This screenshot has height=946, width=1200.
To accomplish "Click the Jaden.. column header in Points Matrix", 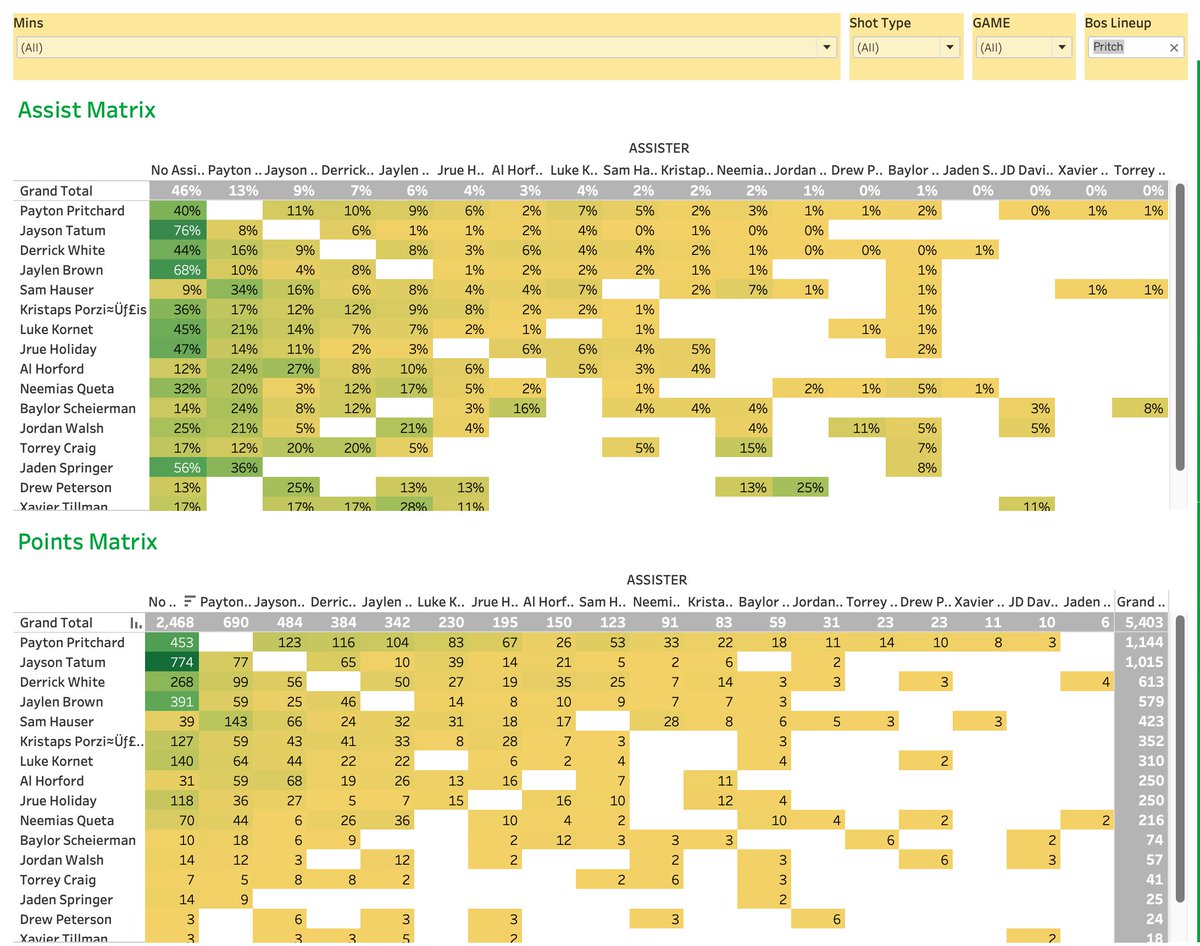I will click(x=1086, y=602).
